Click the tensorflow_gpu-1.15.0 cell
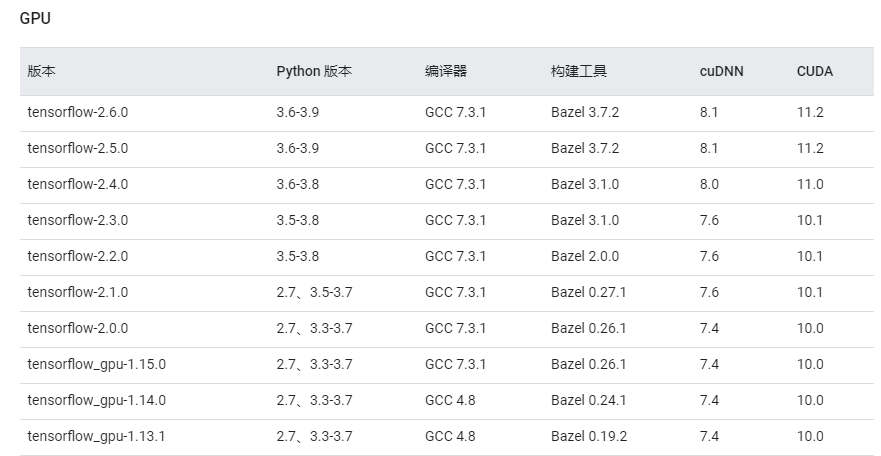Screen dimensions: 881x456 pos(97,364)
